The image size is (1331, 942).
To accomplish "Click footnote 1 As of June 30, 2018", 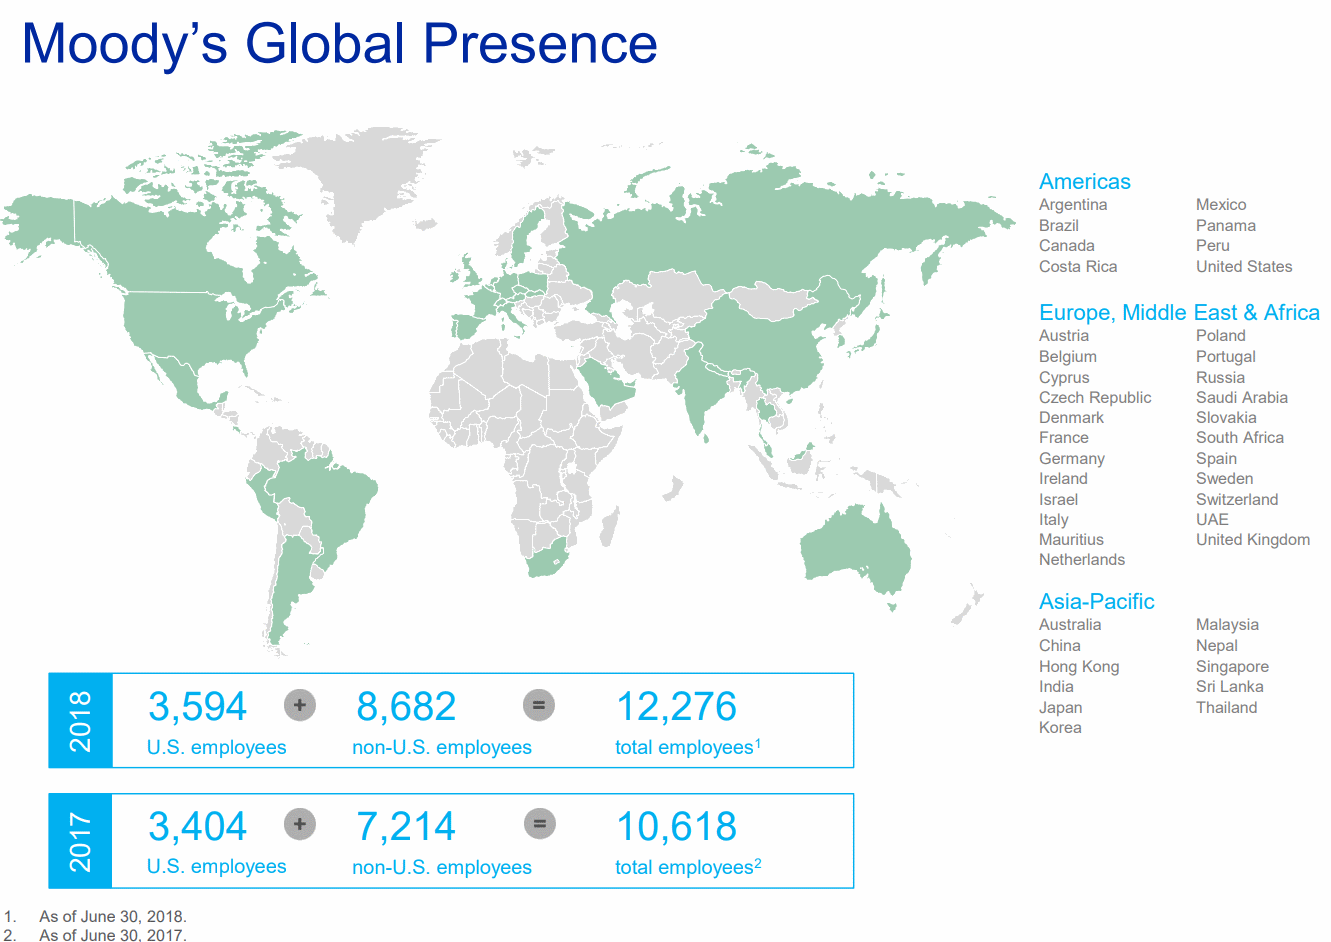I will point(112,916).
